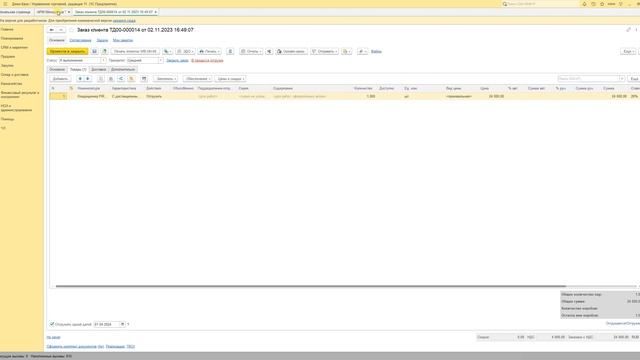Image resolution: width=640 pixels, height=360 pixels.
Task: Add the document to favorites with the star
Action: pyautogui.click(x=71, y=30)
